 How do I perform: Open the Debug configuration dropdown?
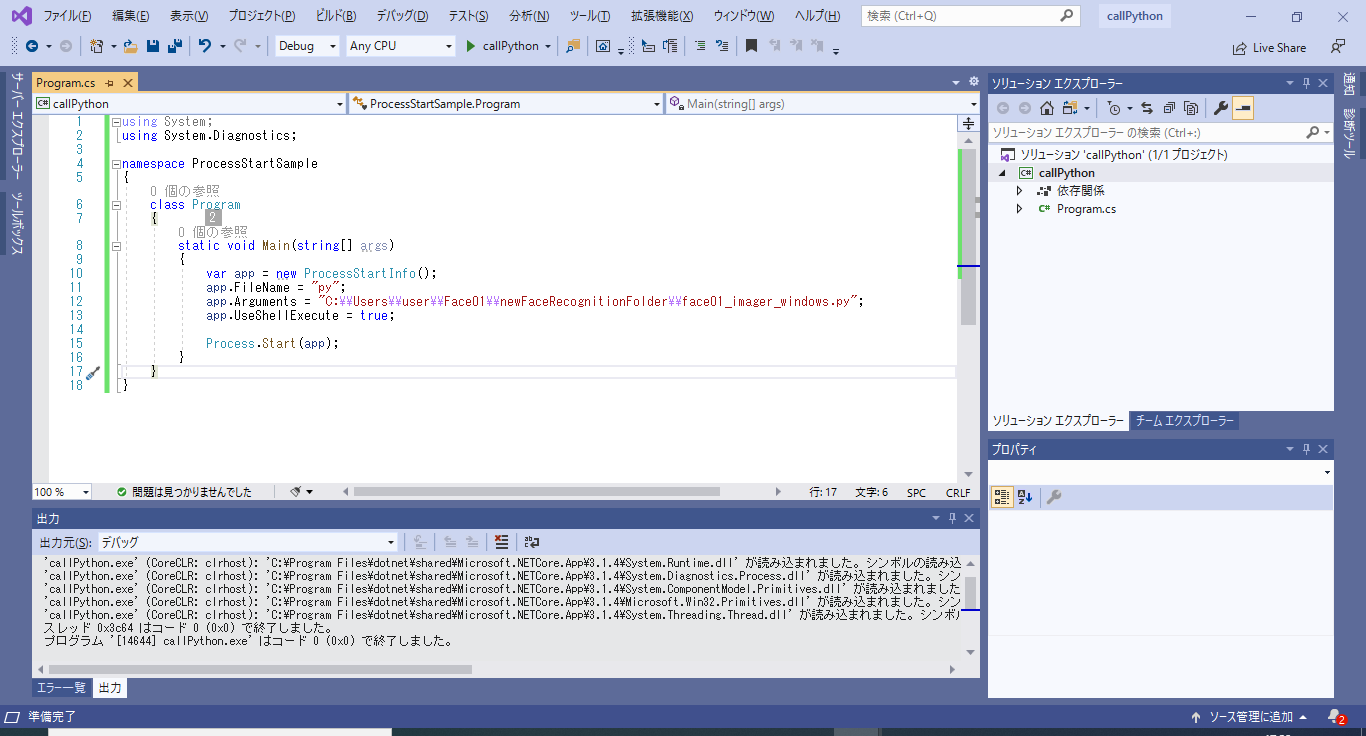pyautogui.click(x=307, y=46)
